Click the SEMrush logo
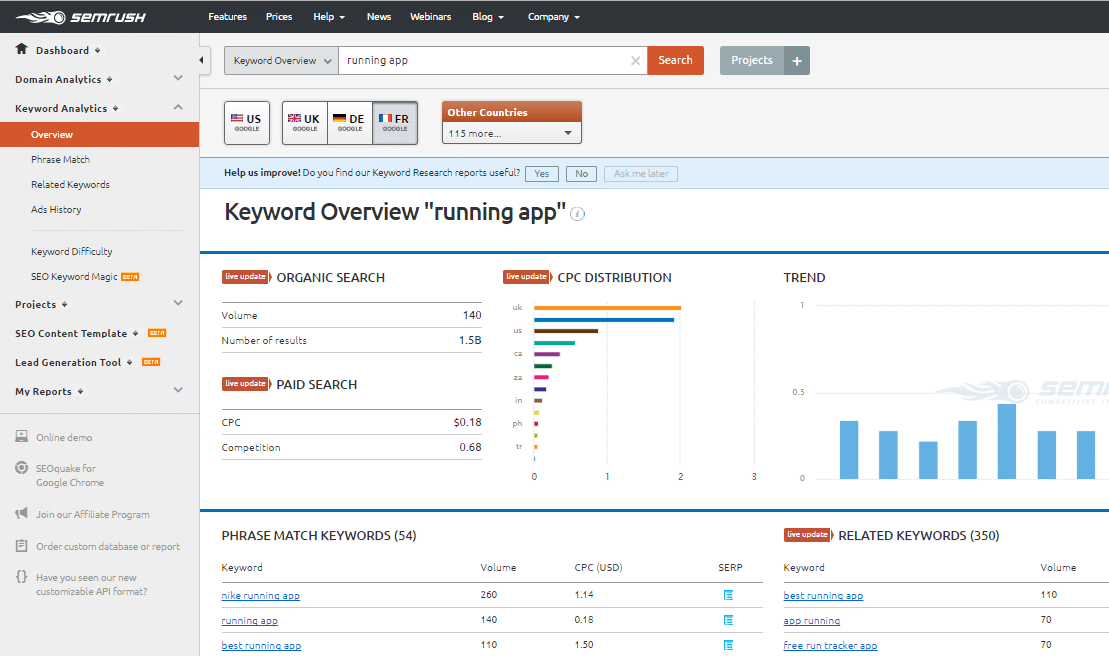Image resolution: width=1109 pixels, height=656 pixels. [x=81, y=17]
